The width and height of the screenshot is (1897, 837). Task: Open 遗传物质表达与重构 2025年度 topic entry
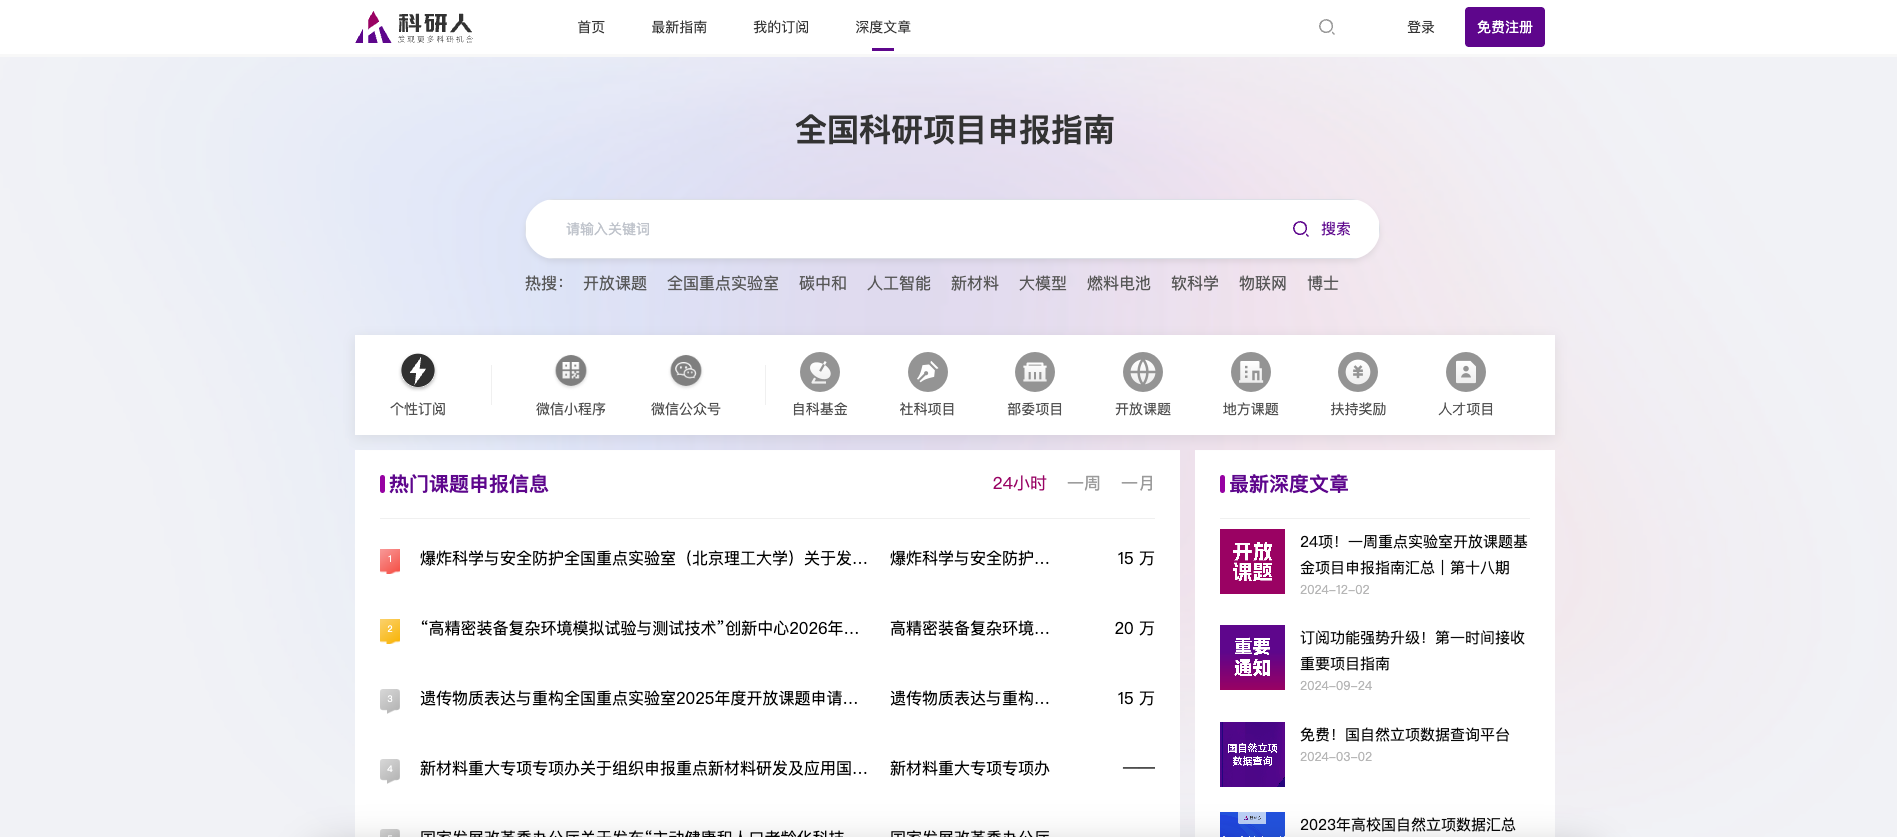coord(639,698)
